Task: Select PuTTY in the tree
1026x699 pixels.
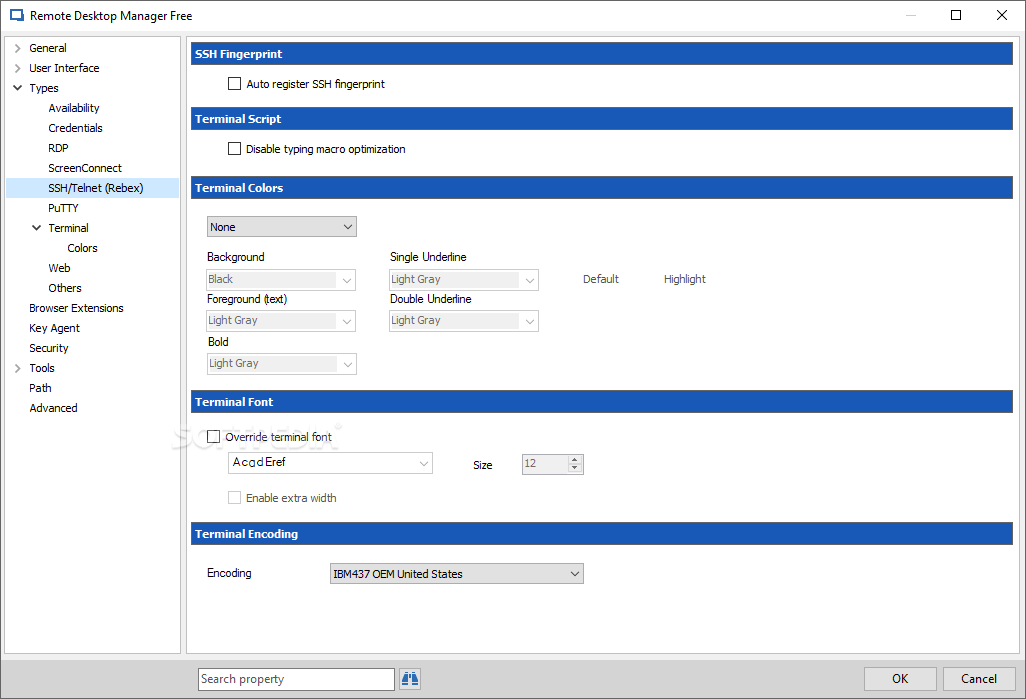Action: [63, 208]
